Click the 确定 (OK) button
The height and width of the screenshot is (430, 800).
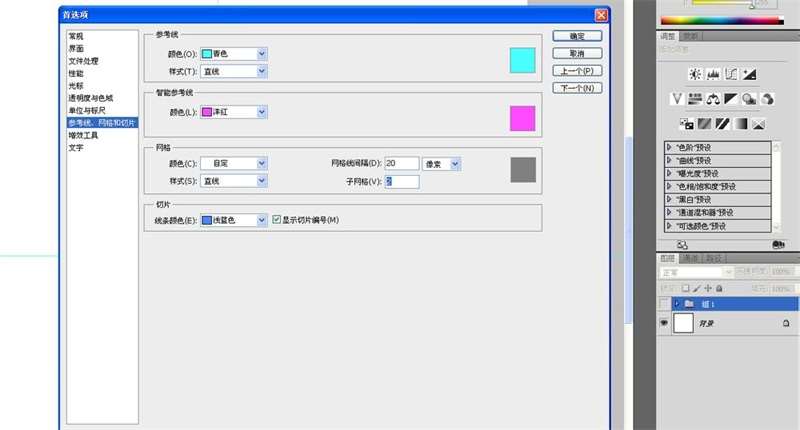tap(577, 36)
